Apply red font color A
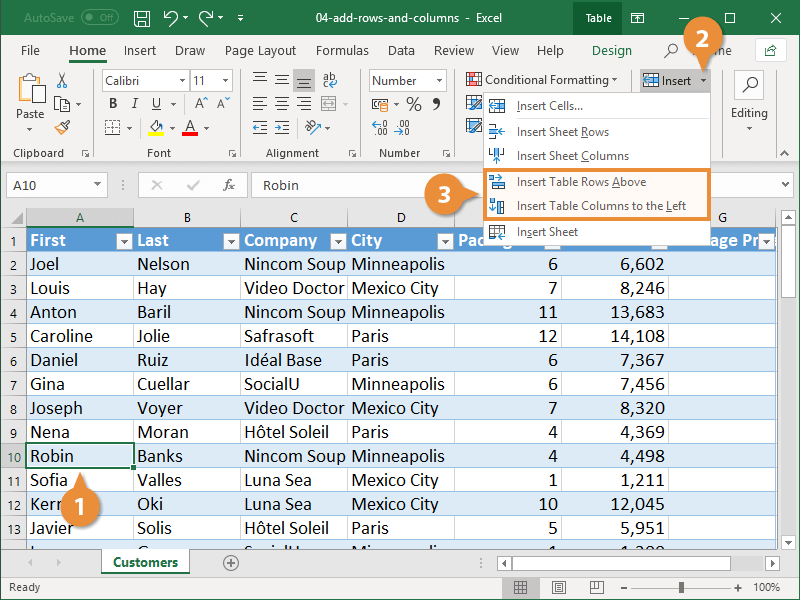Viewport: 800px width, 600px height. 190,128
